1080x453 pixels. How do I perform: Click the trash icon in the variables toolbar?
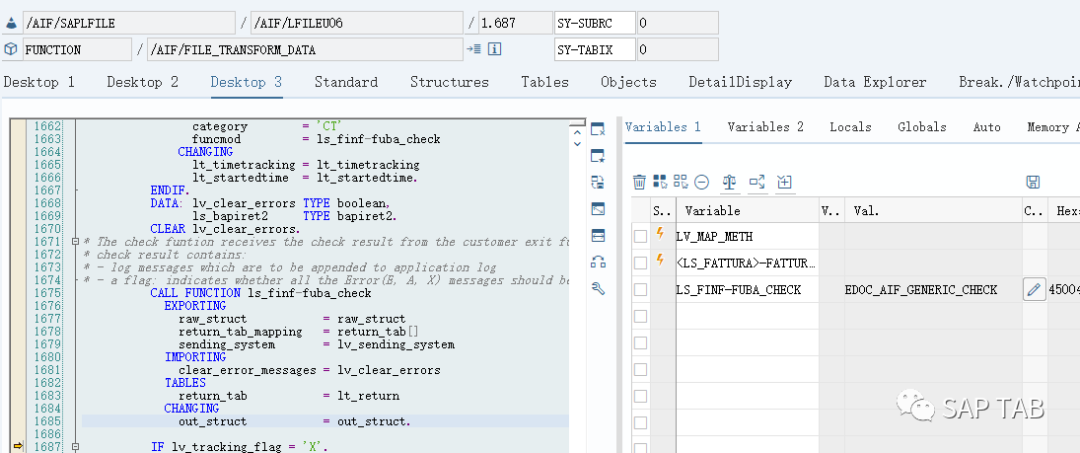639,182
